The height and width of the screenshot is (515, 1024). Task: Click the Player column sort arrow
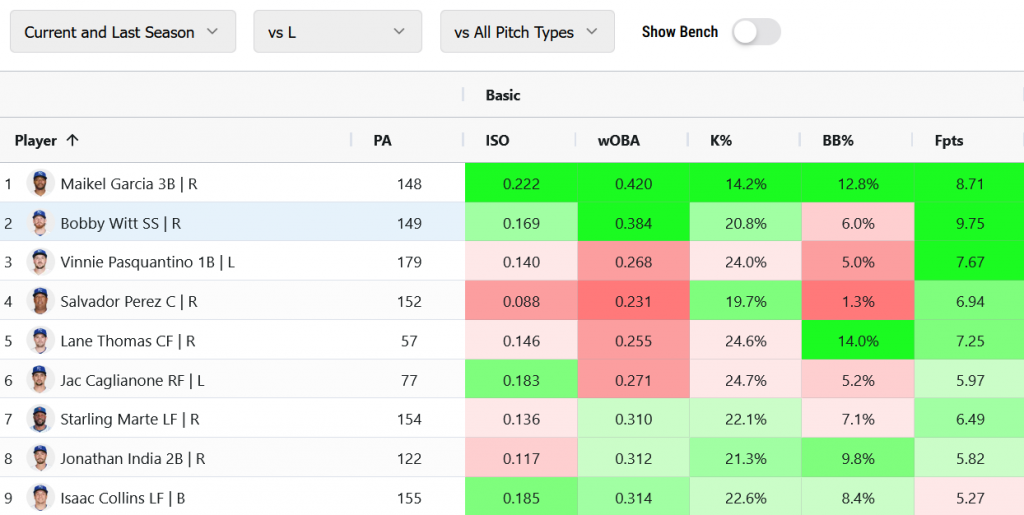[73, 141]
